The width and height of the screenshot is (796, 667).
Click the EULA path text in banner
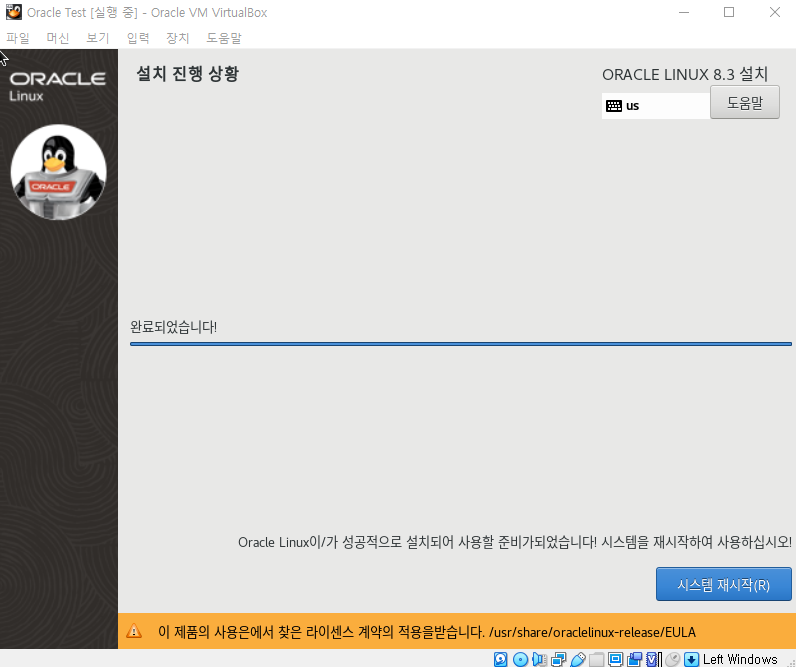coord(592,632)
